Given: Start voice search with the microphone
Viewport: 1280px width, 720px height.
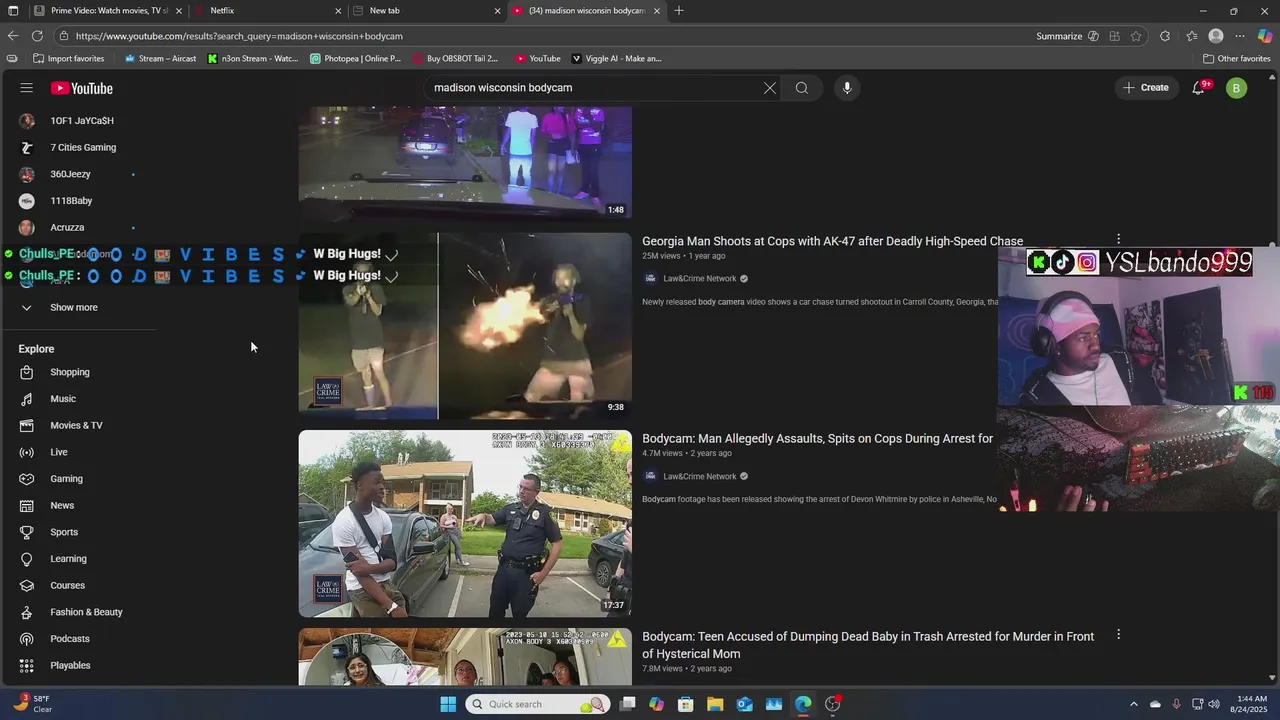Looking at the screenshot, I should point(847,88).
